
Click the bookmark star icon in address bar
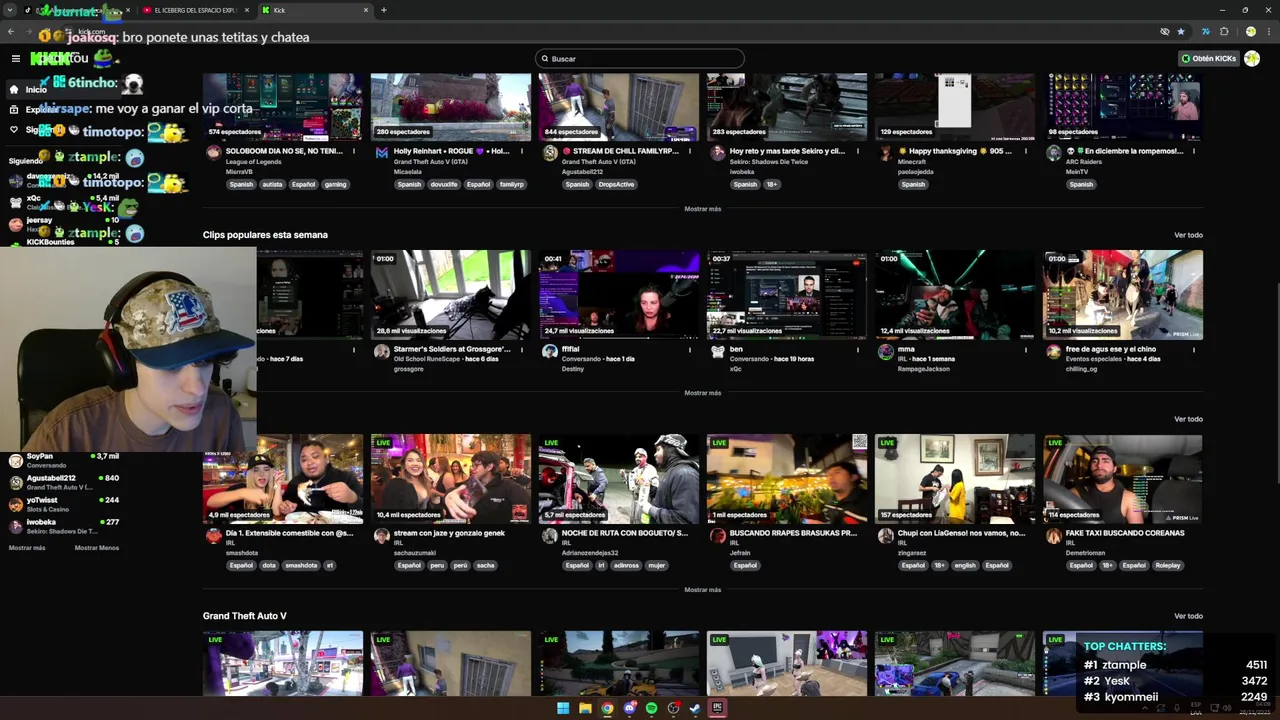pos(1181,31)
